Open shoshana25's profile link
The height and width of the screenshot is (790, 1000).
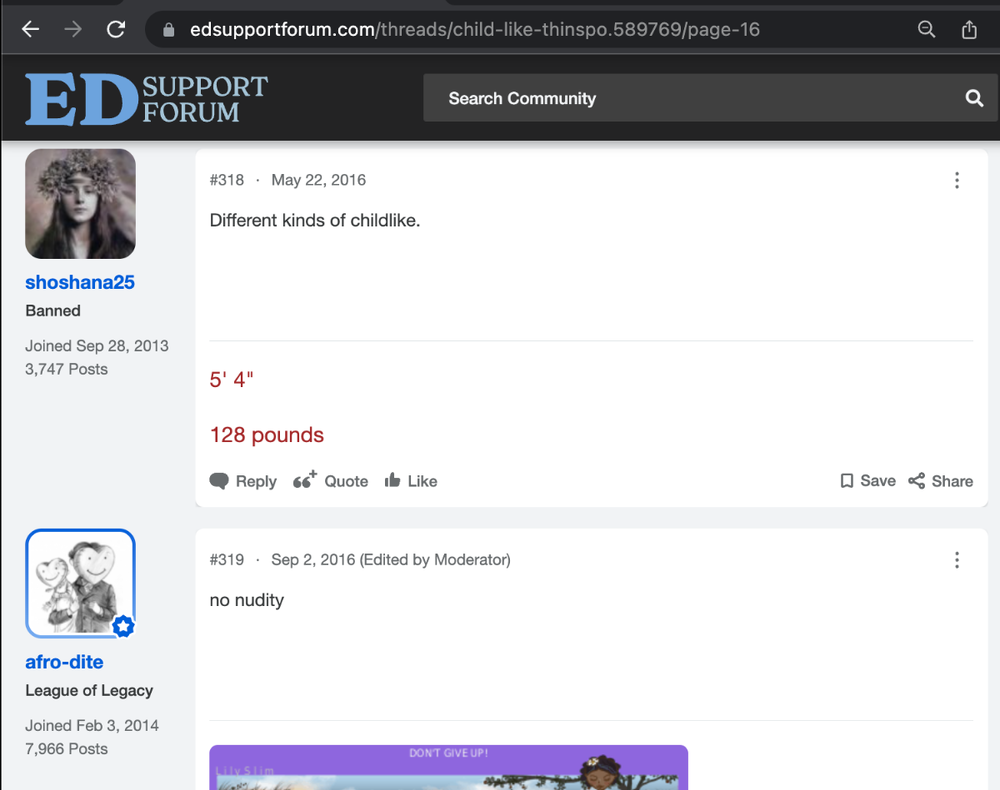pyautogui.click(x=80, y=282)
